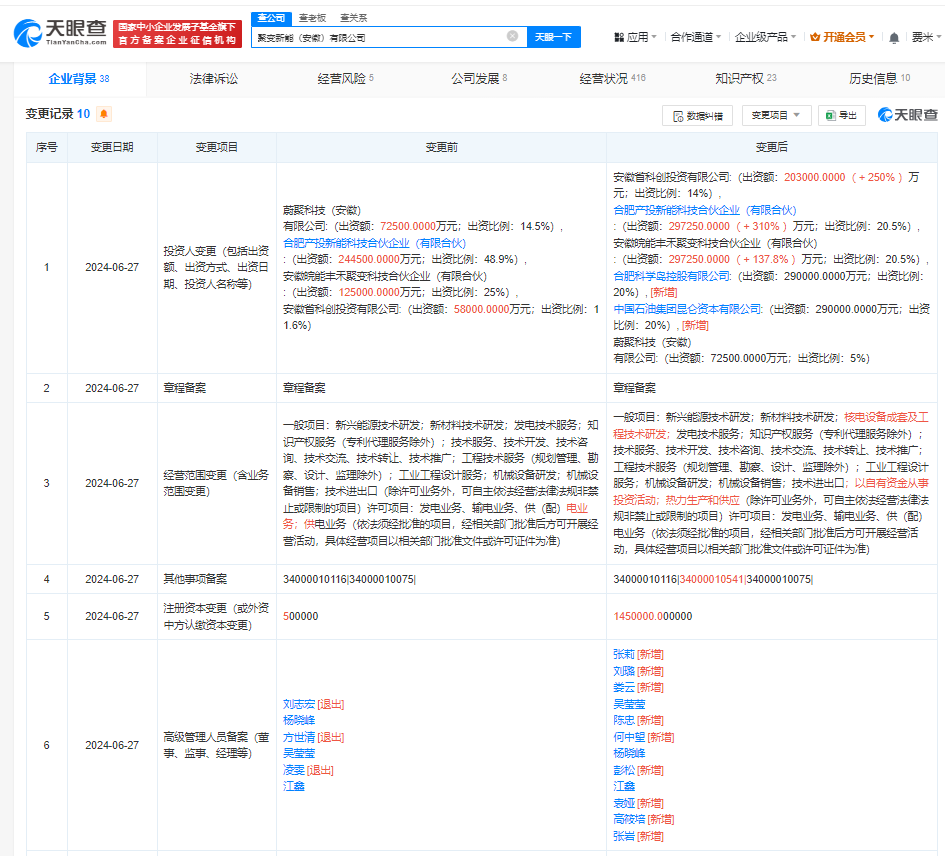945x856 pixels.
Task: Click the 数据纠错 correction icon button
Action: (x=677, y=115)
